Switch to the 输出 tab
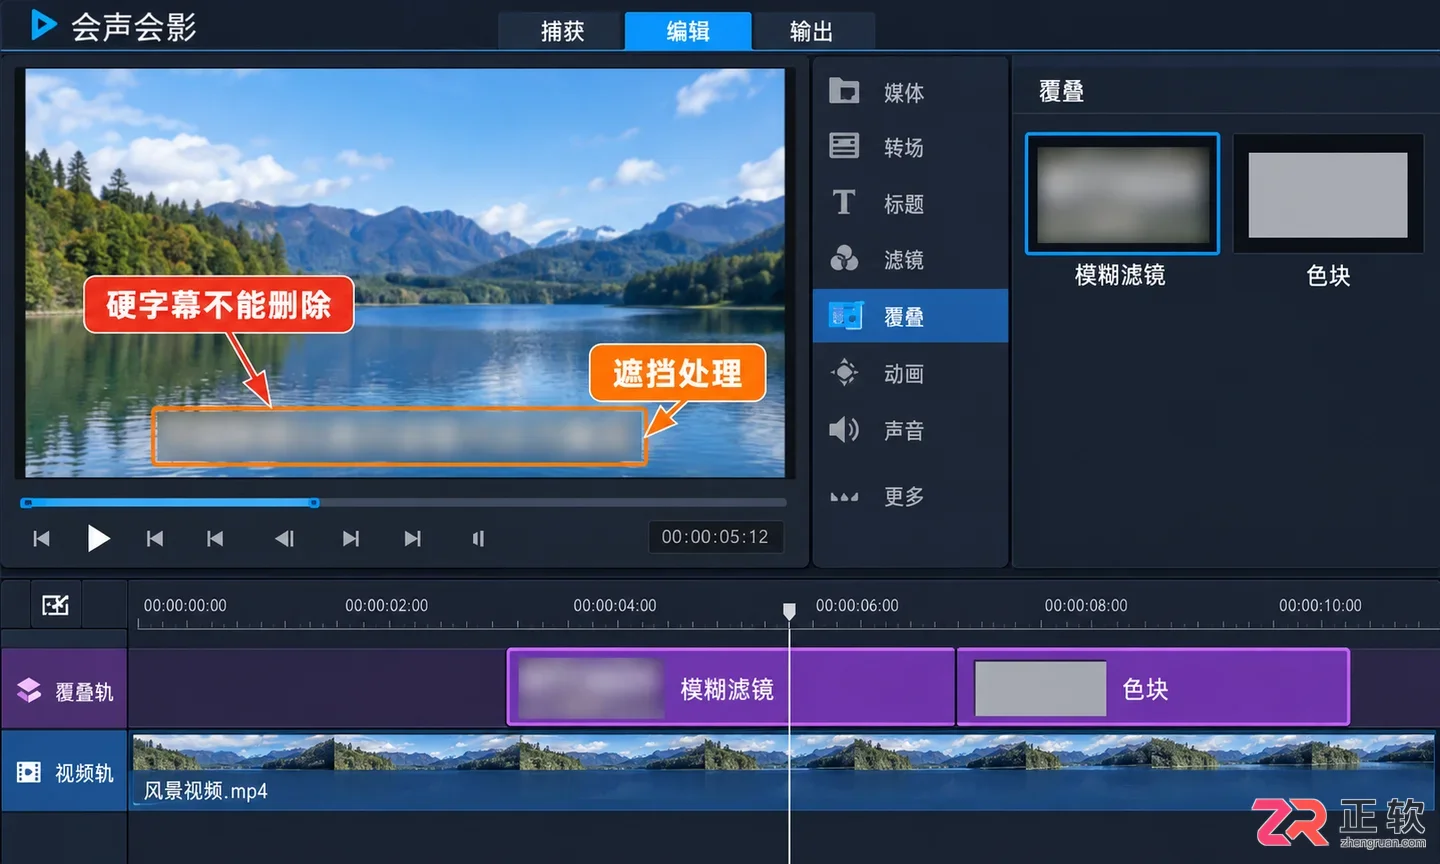The height and width of the screenshot is (864, 1440). click(812, 31)
